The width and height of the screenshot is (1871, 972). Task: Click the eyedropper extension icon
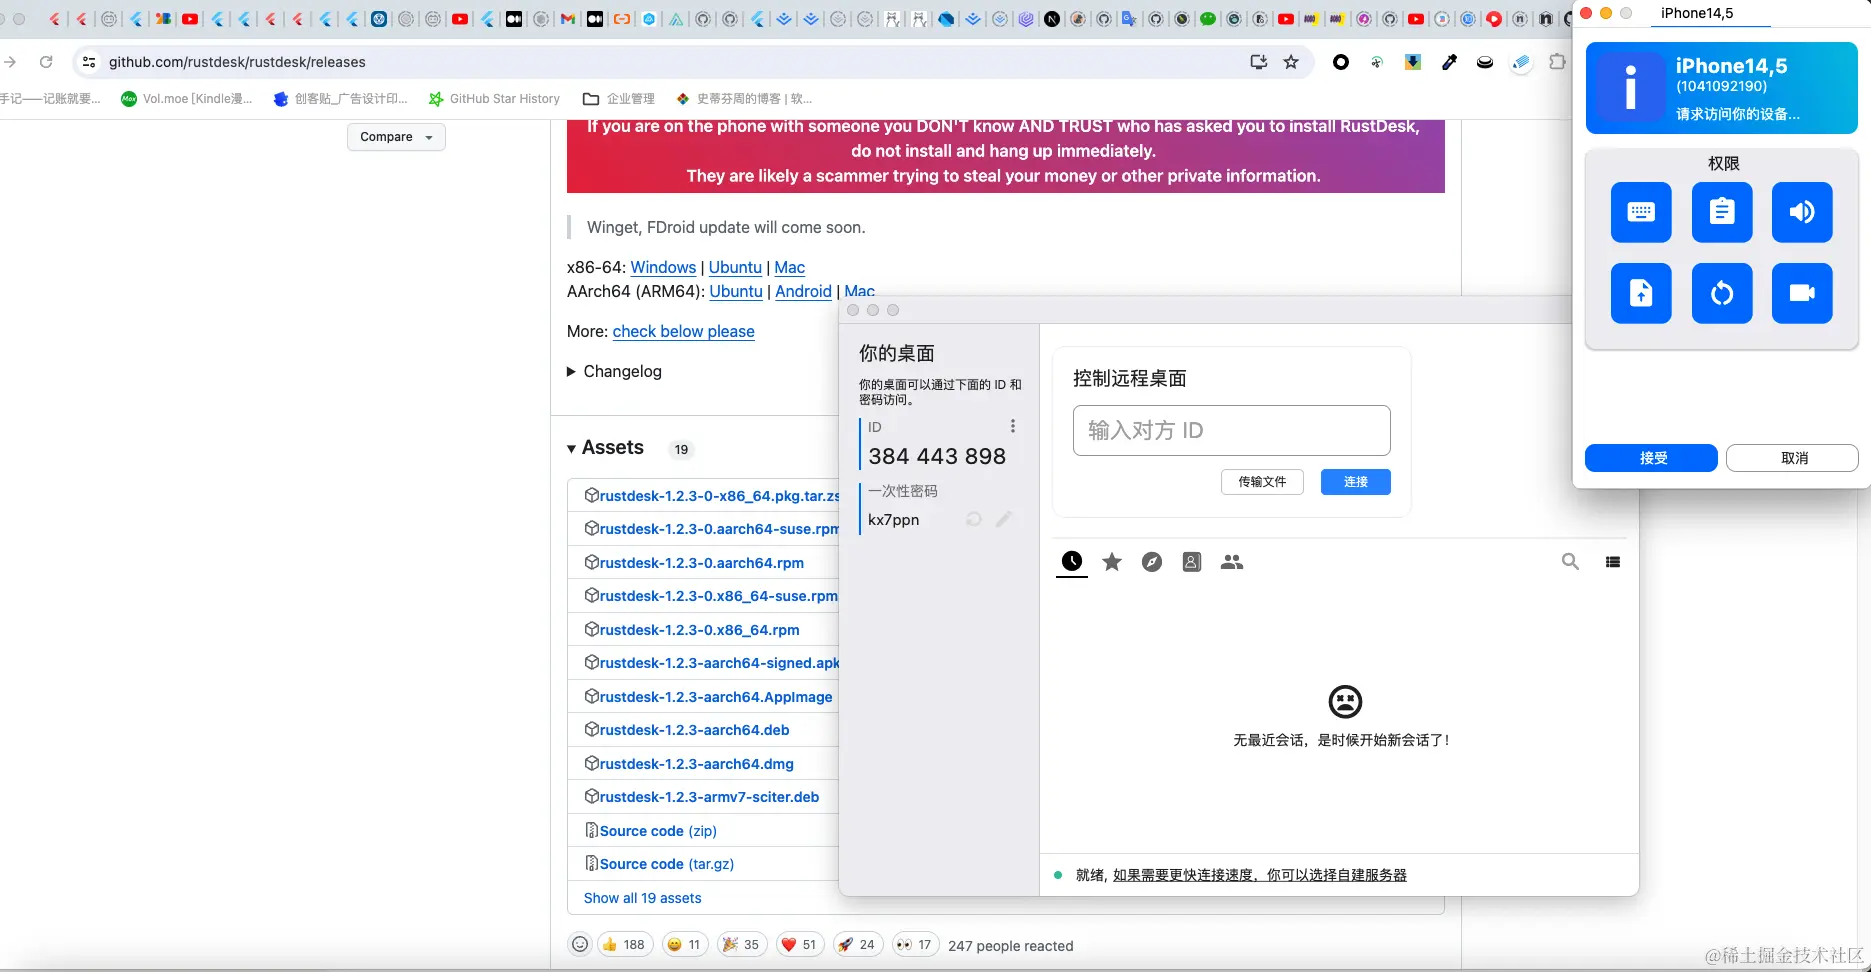[1449, 62]
